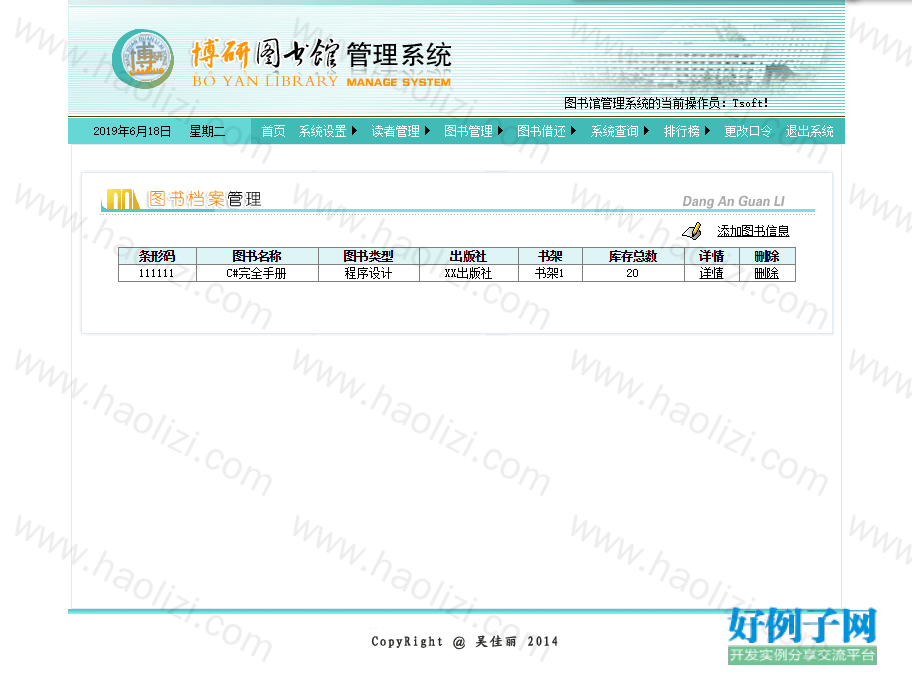Click the 图书类型 column header
912x675 pixels.
point(369,256)
